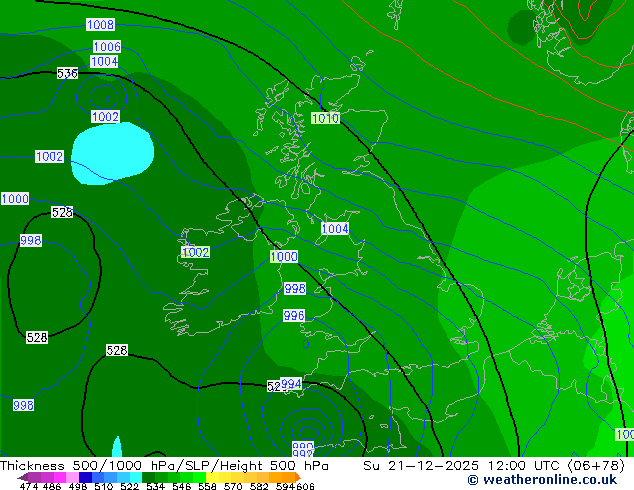Click the 1008 isobar label
This screenshot has height=490, width=634.
(100, 25)
